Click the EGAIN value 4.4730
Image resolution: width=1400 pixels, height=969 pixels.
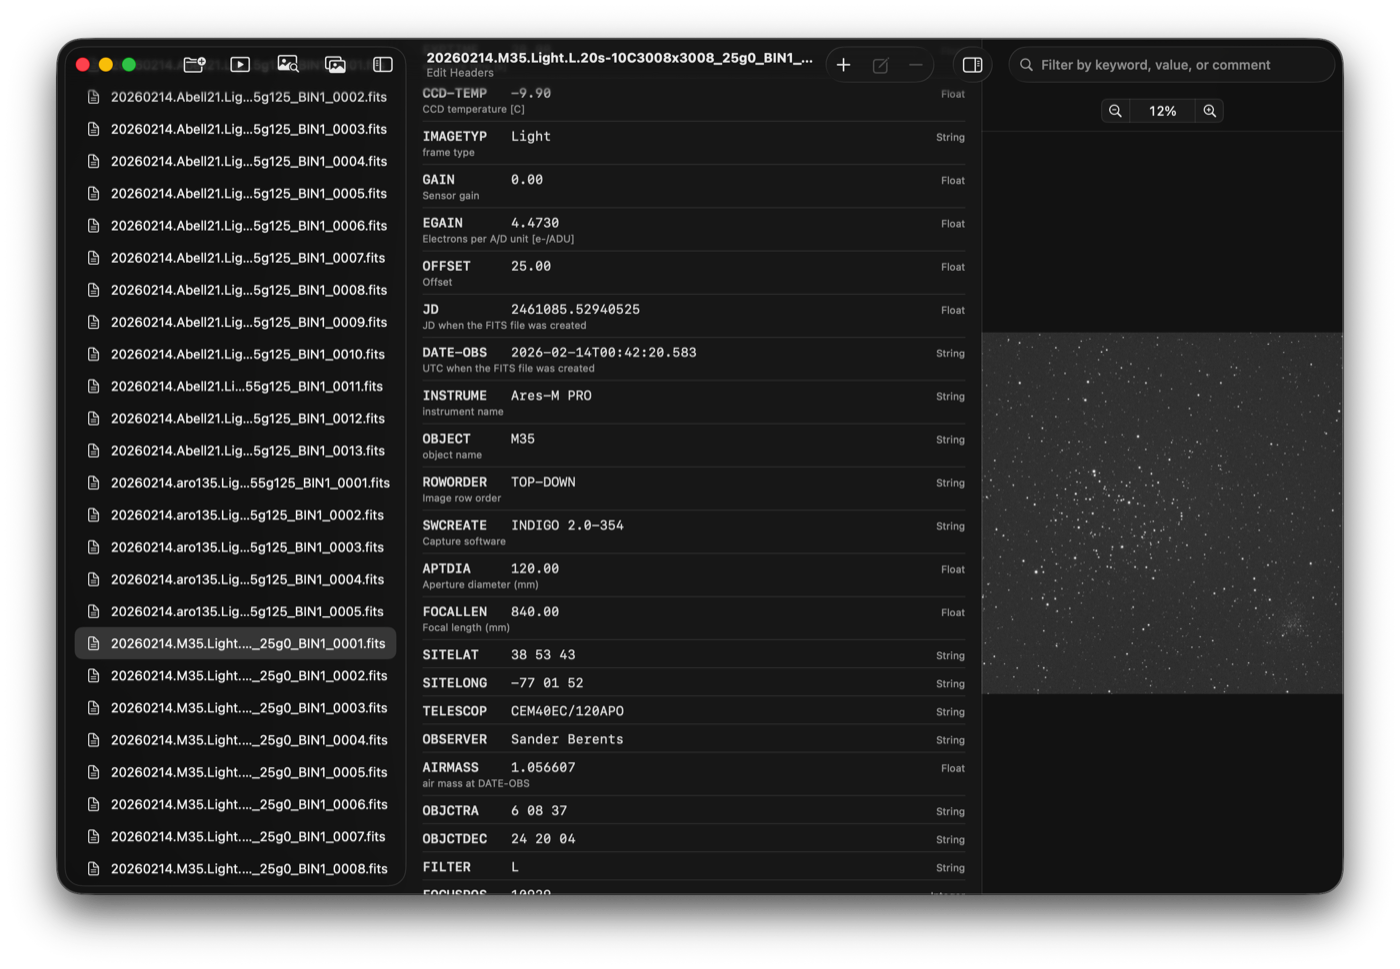535,223
